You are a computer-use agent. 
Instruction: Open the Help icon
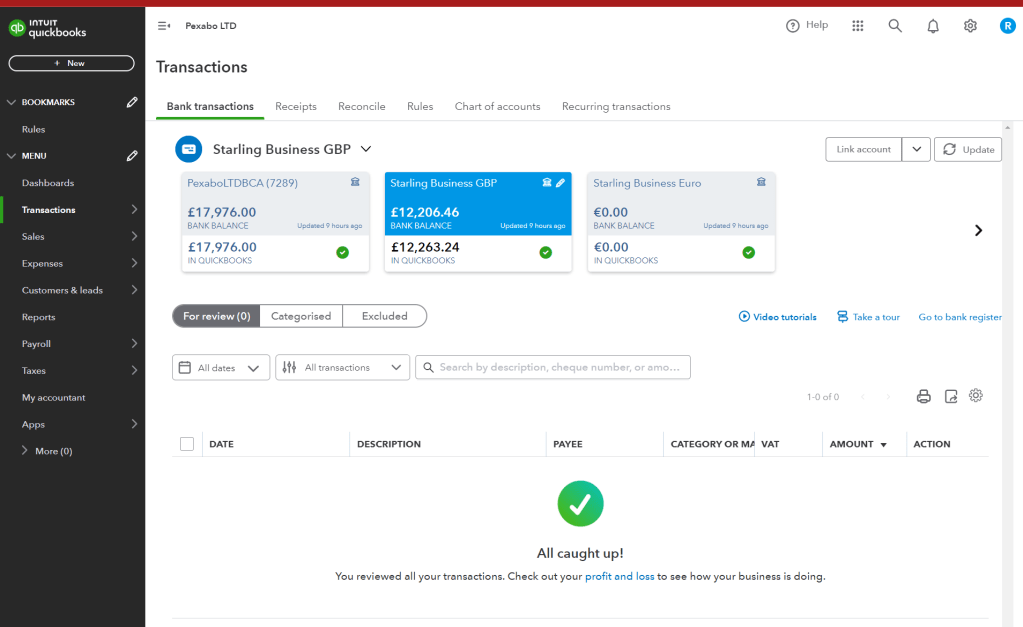(793, 25)
